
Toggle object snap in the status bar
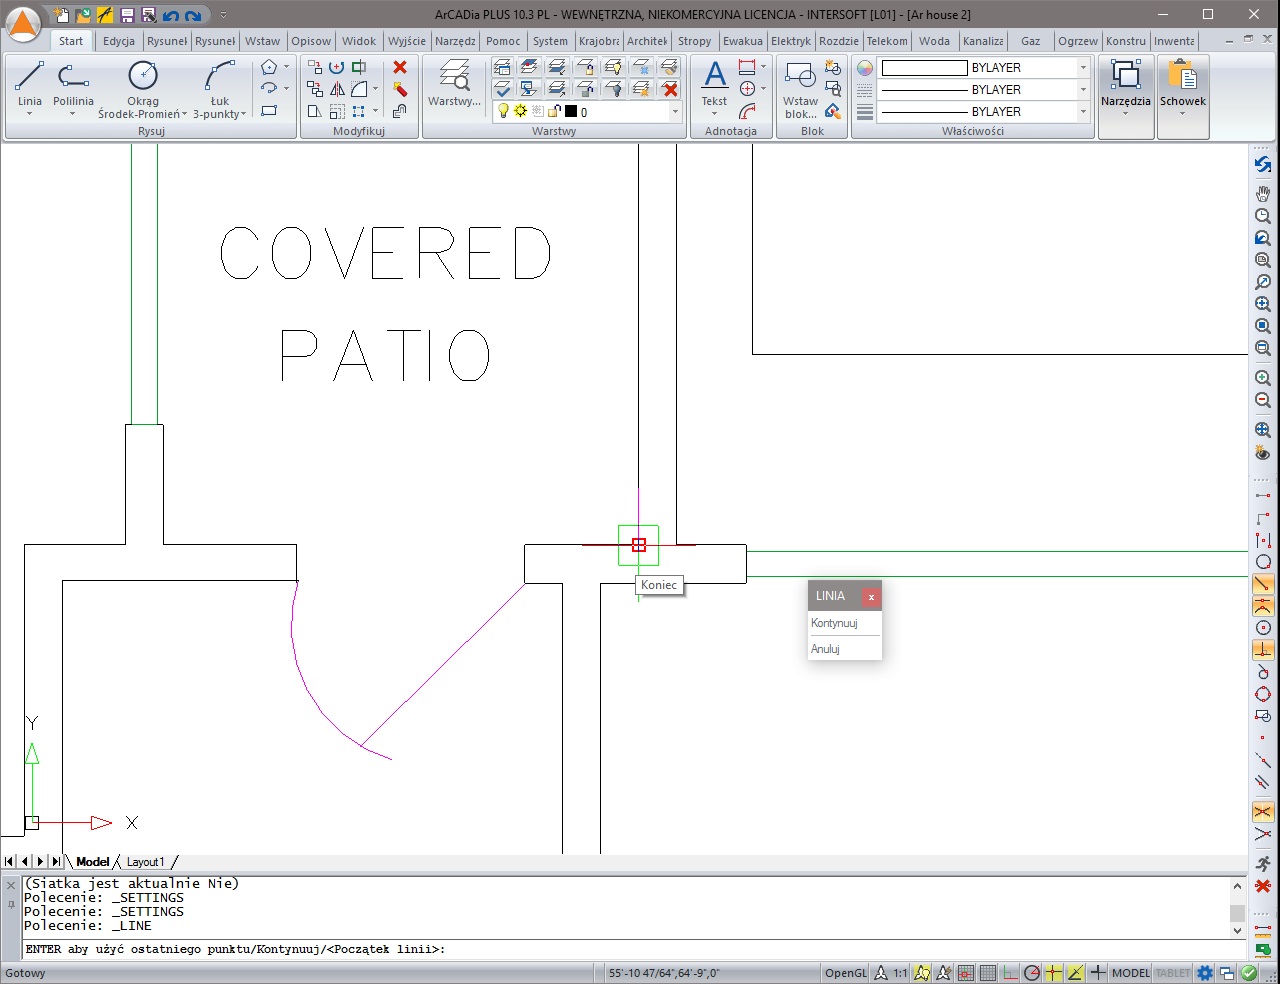point(1054,973)
